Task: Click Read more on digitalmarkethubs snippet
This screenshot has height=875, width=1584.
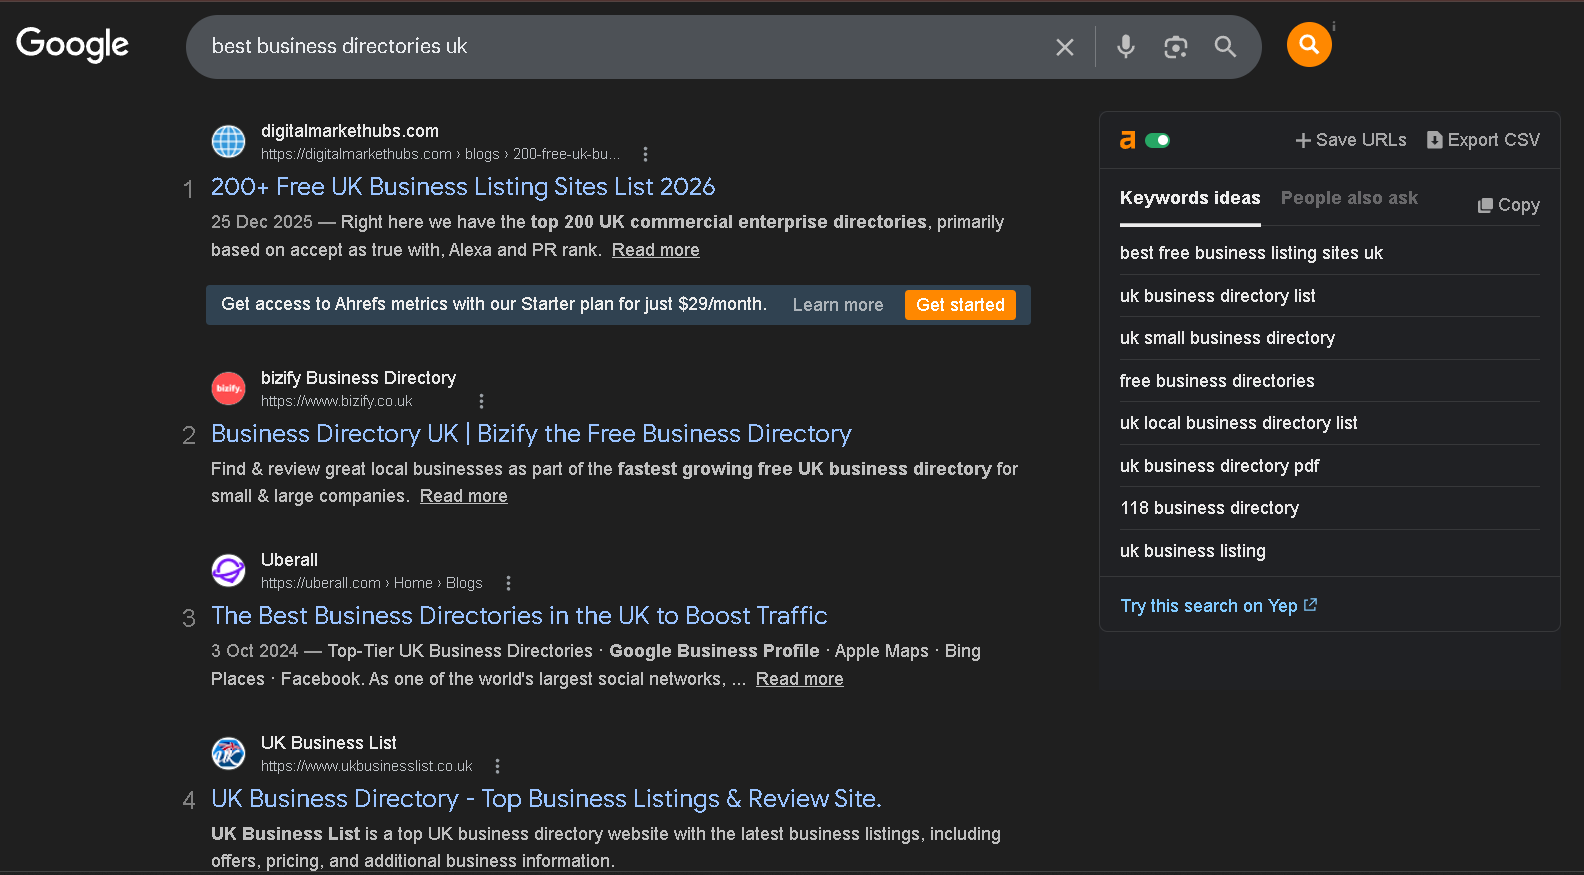Action: click(655, 250)
